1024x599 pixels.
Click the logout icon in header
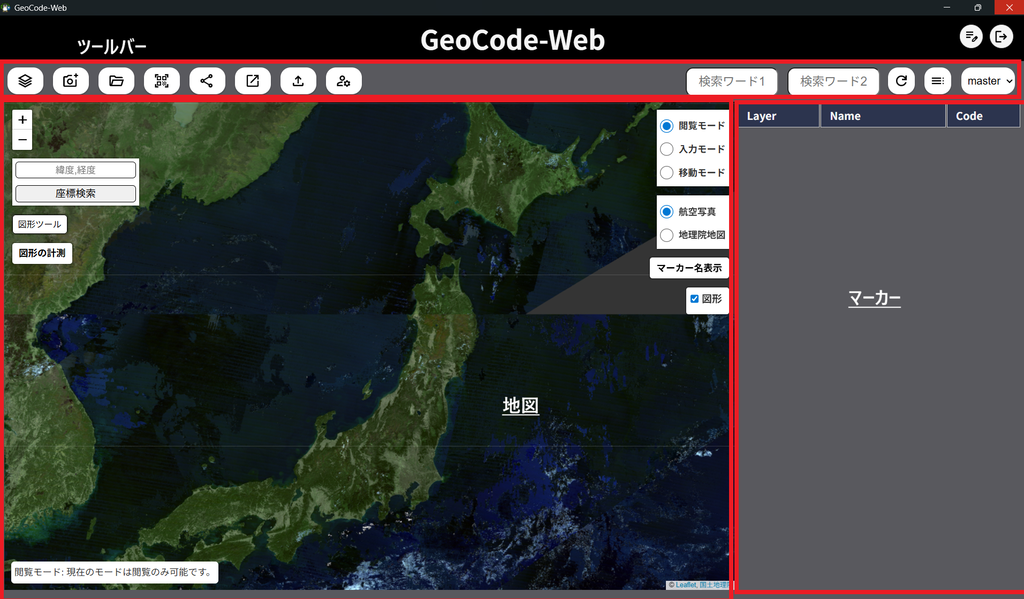click(x=1001, y=37)
